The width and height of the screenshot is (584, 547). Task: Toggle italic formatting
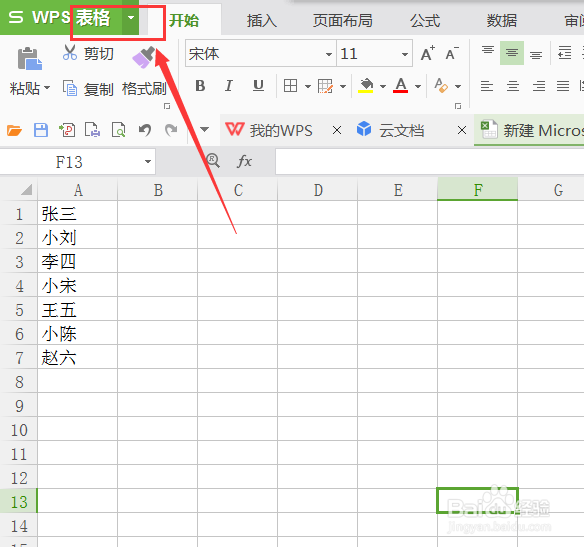(229, 86)
